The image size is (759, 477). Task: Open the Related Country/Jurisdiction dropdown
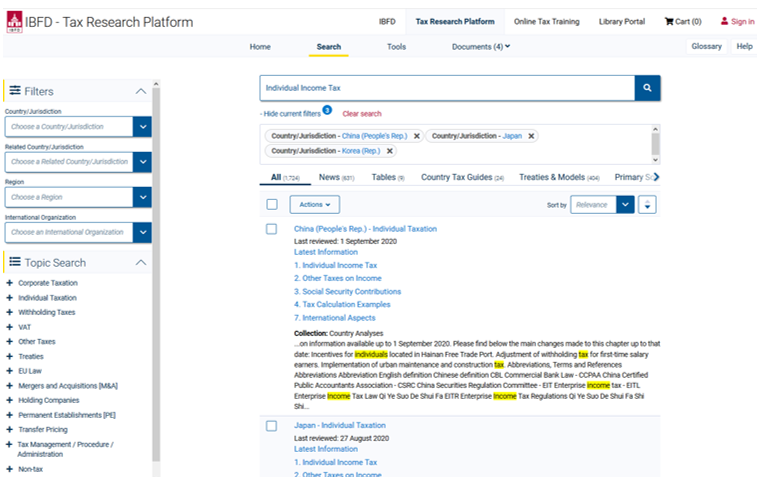click(x=78, y=162)
